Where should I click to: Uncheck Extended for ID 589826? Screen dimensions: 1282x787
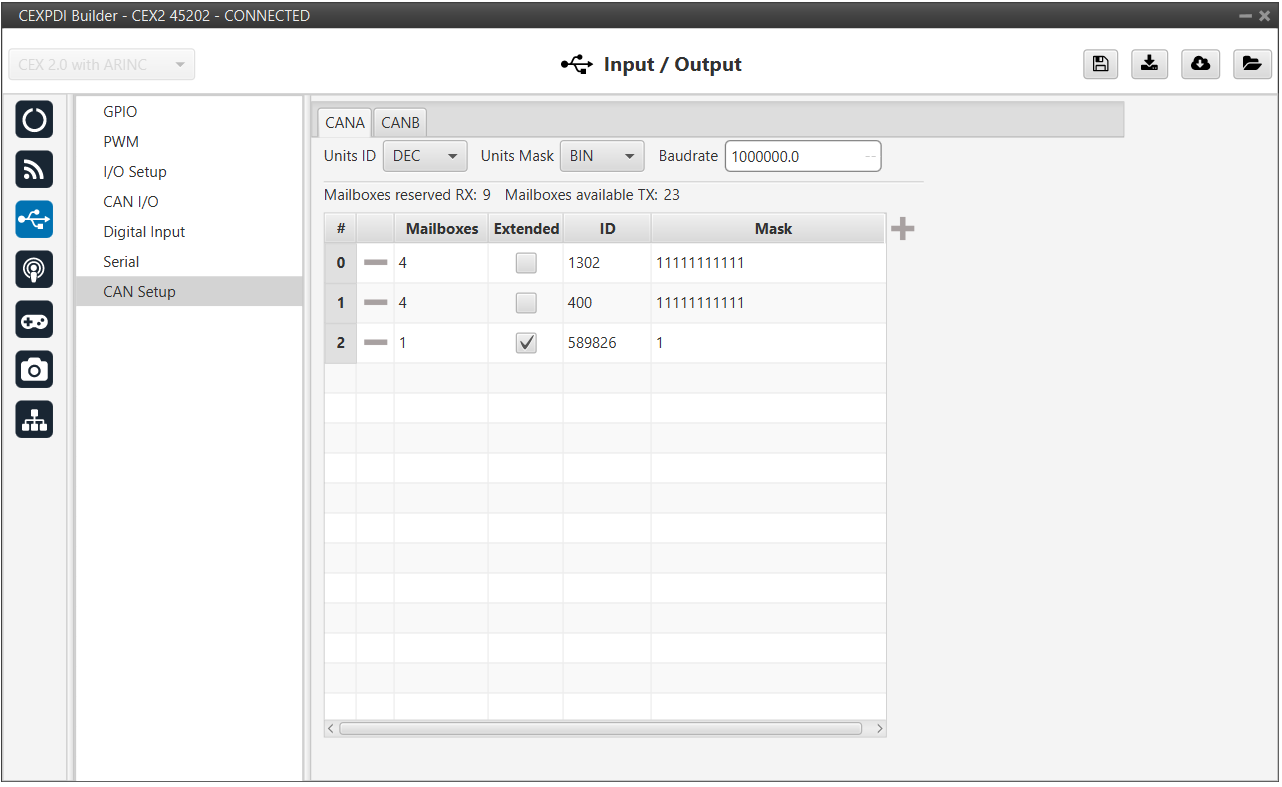526,343
